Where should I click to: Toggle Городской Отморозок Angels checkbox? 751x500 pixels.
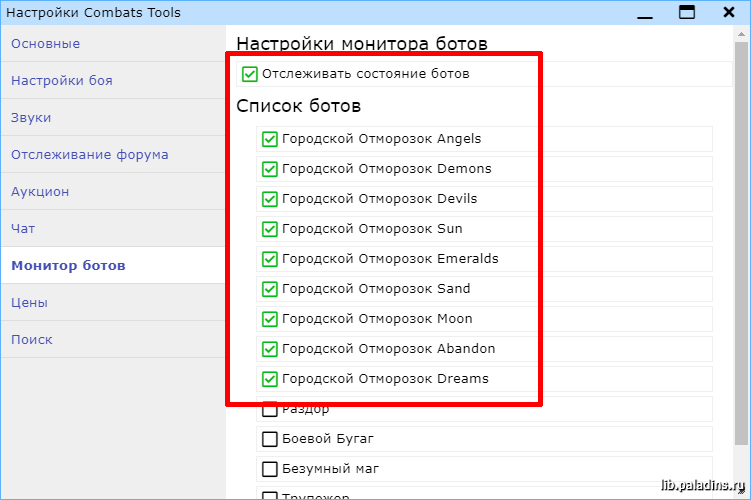tap(269, 139)
